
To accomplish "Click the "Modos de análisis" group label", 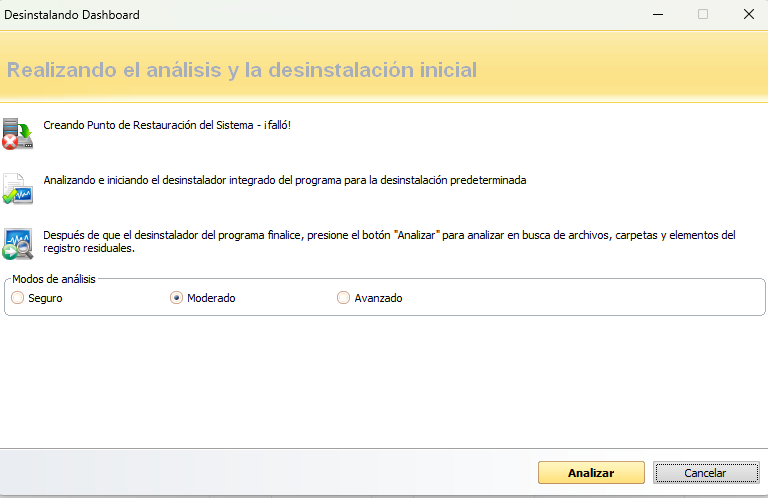I will point(54,279).
